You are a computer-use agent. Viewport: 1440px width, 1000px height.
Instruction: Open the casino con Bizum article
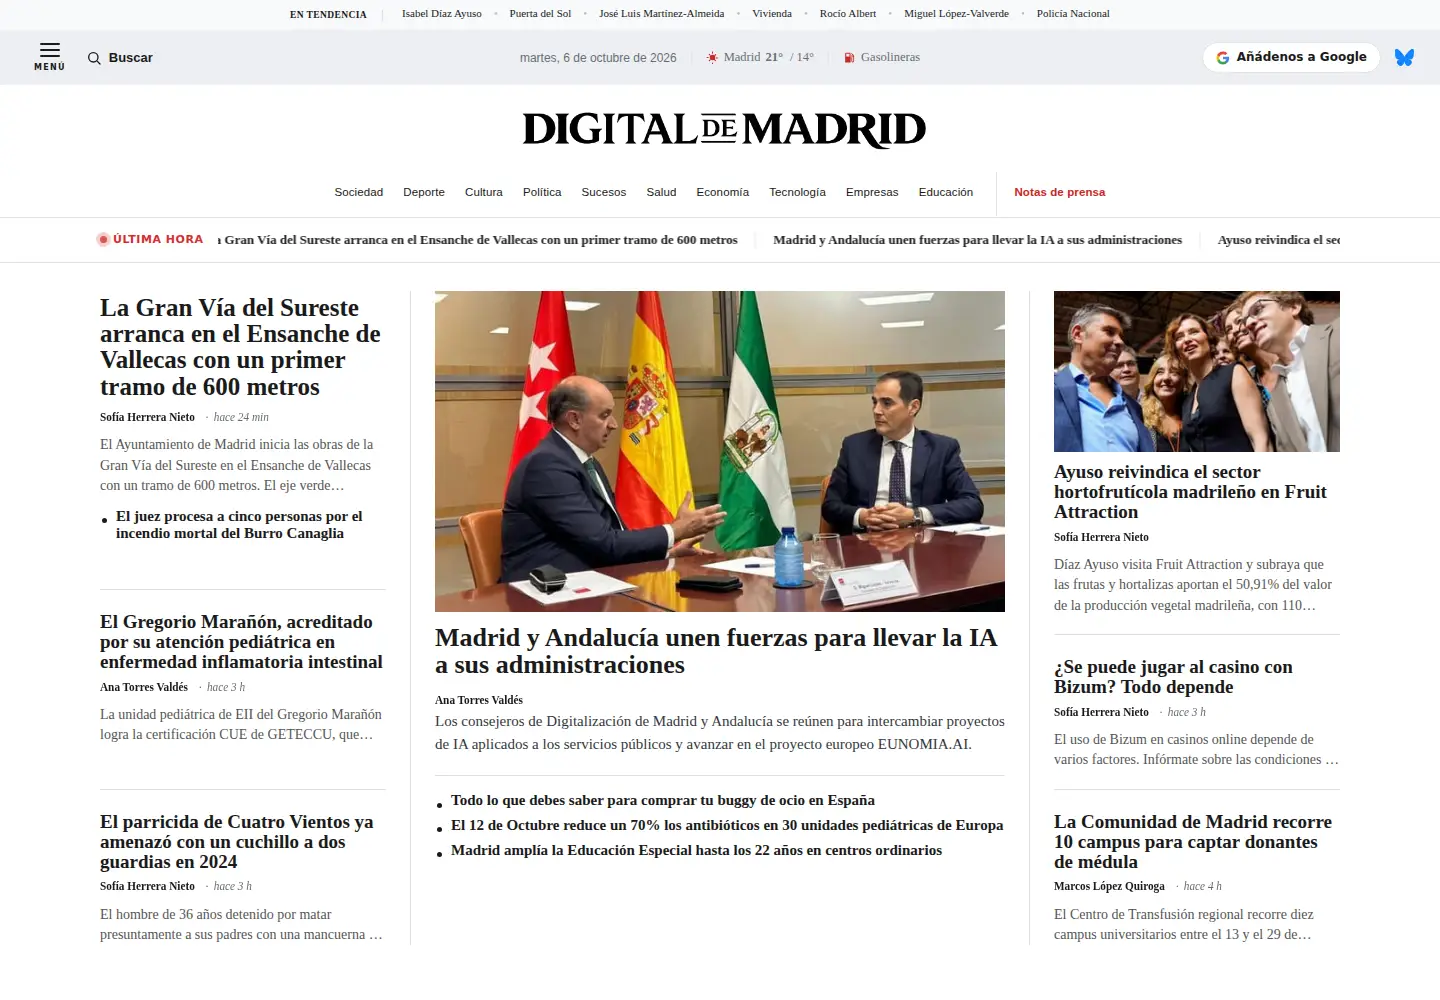click(1173, 677)
